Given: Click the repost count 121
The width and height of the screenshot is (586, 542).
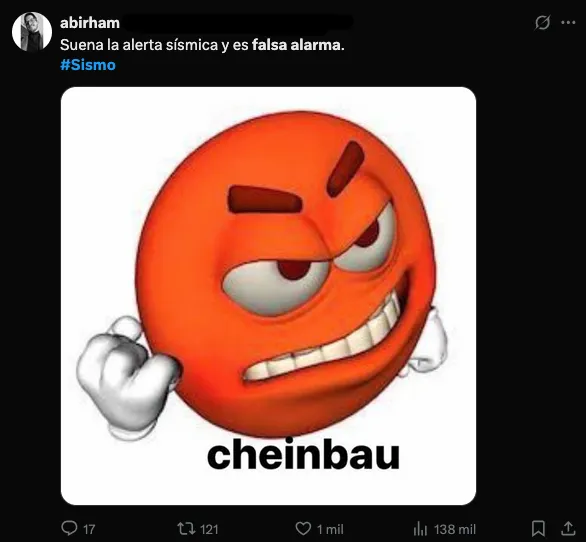Looking at the screenshot, I should click(x=209, y=529).
